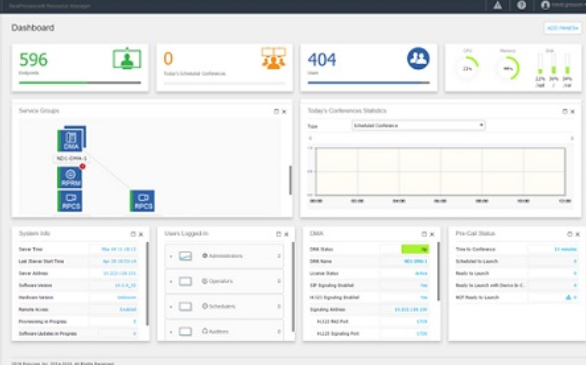Maximize the DMA panel

[x=424, y=234]
